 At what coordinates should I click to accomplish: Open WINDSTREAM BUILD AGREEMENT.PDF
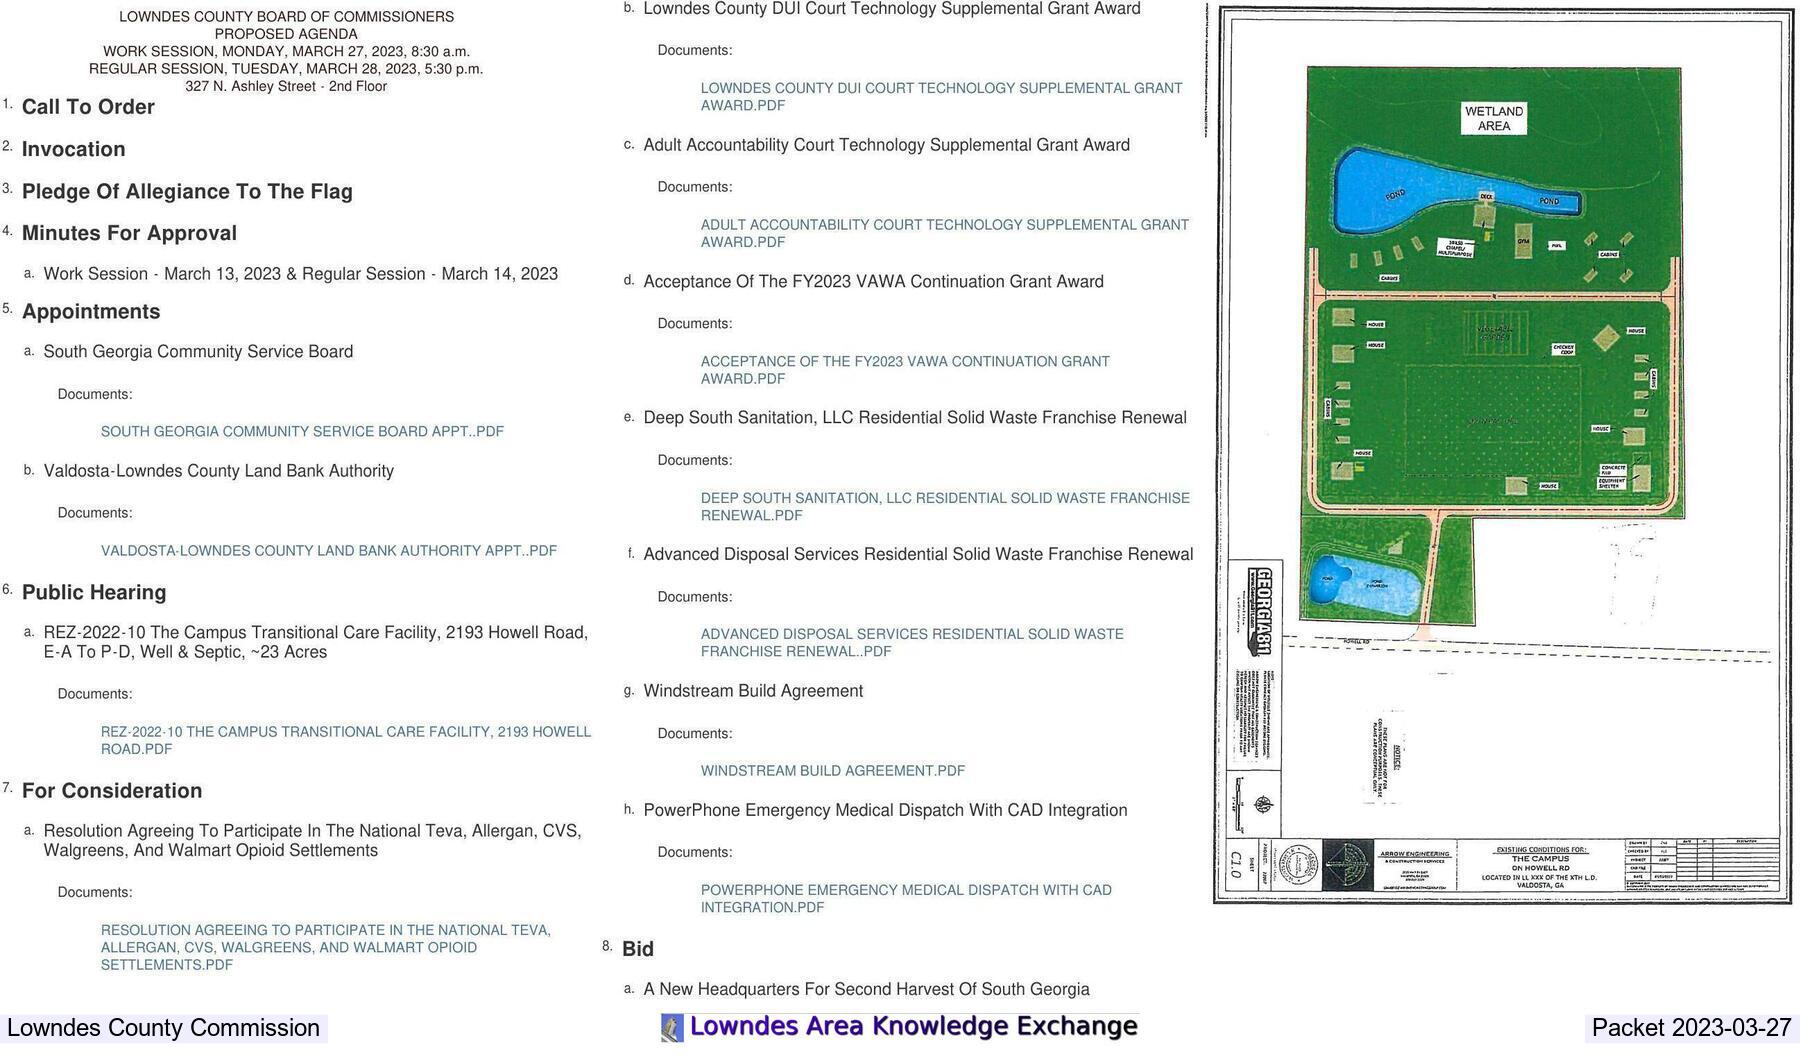pyautogui.click(x=833, y=770)
